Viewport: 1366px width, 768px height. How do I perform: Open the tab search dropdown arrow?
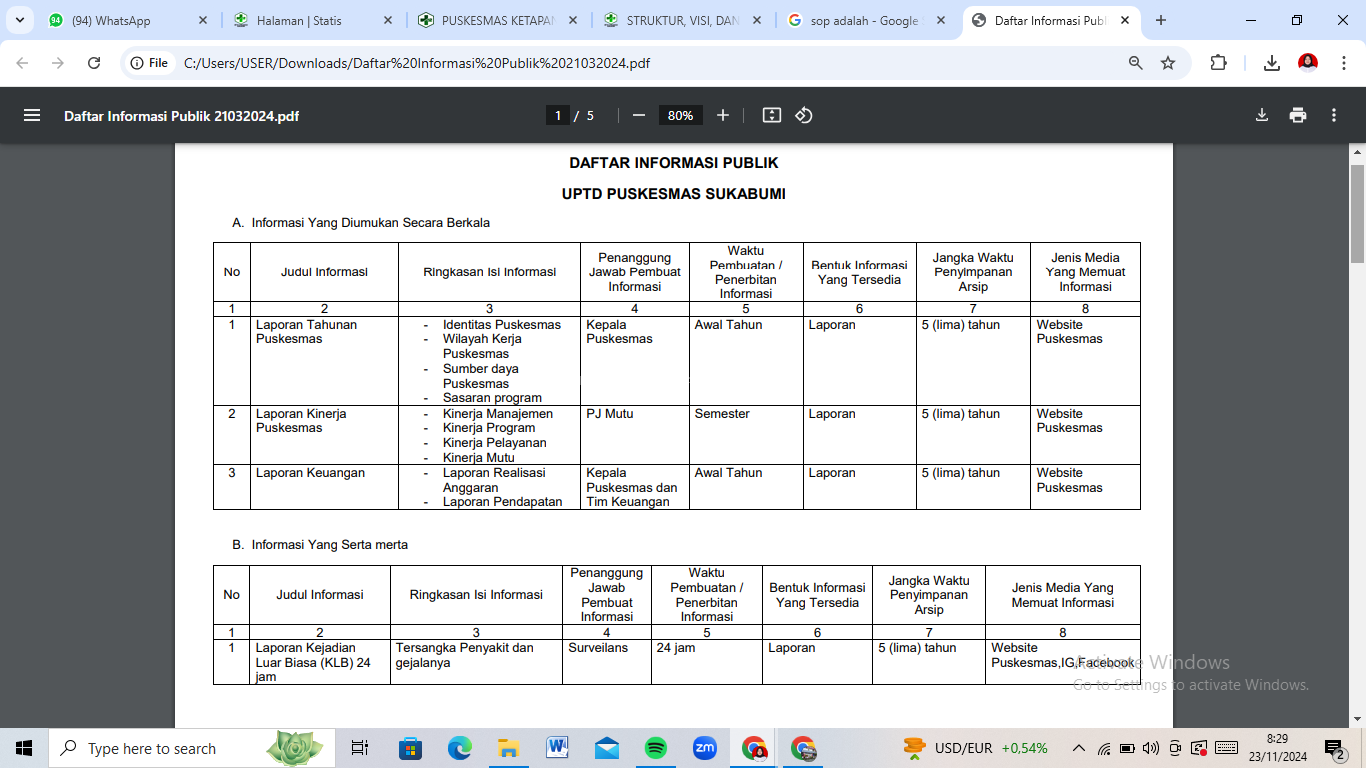coord(19,20)
